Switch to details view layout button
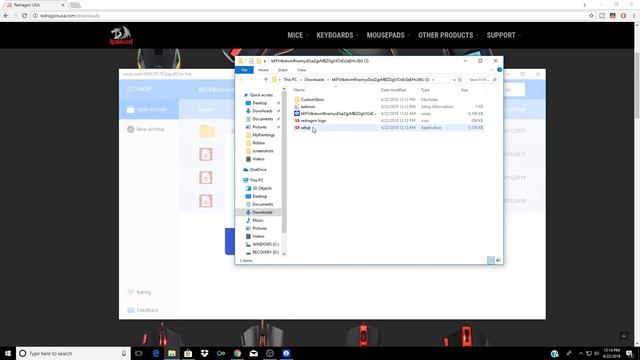Screen dimensions: 640x360 [x=491, y=260]
